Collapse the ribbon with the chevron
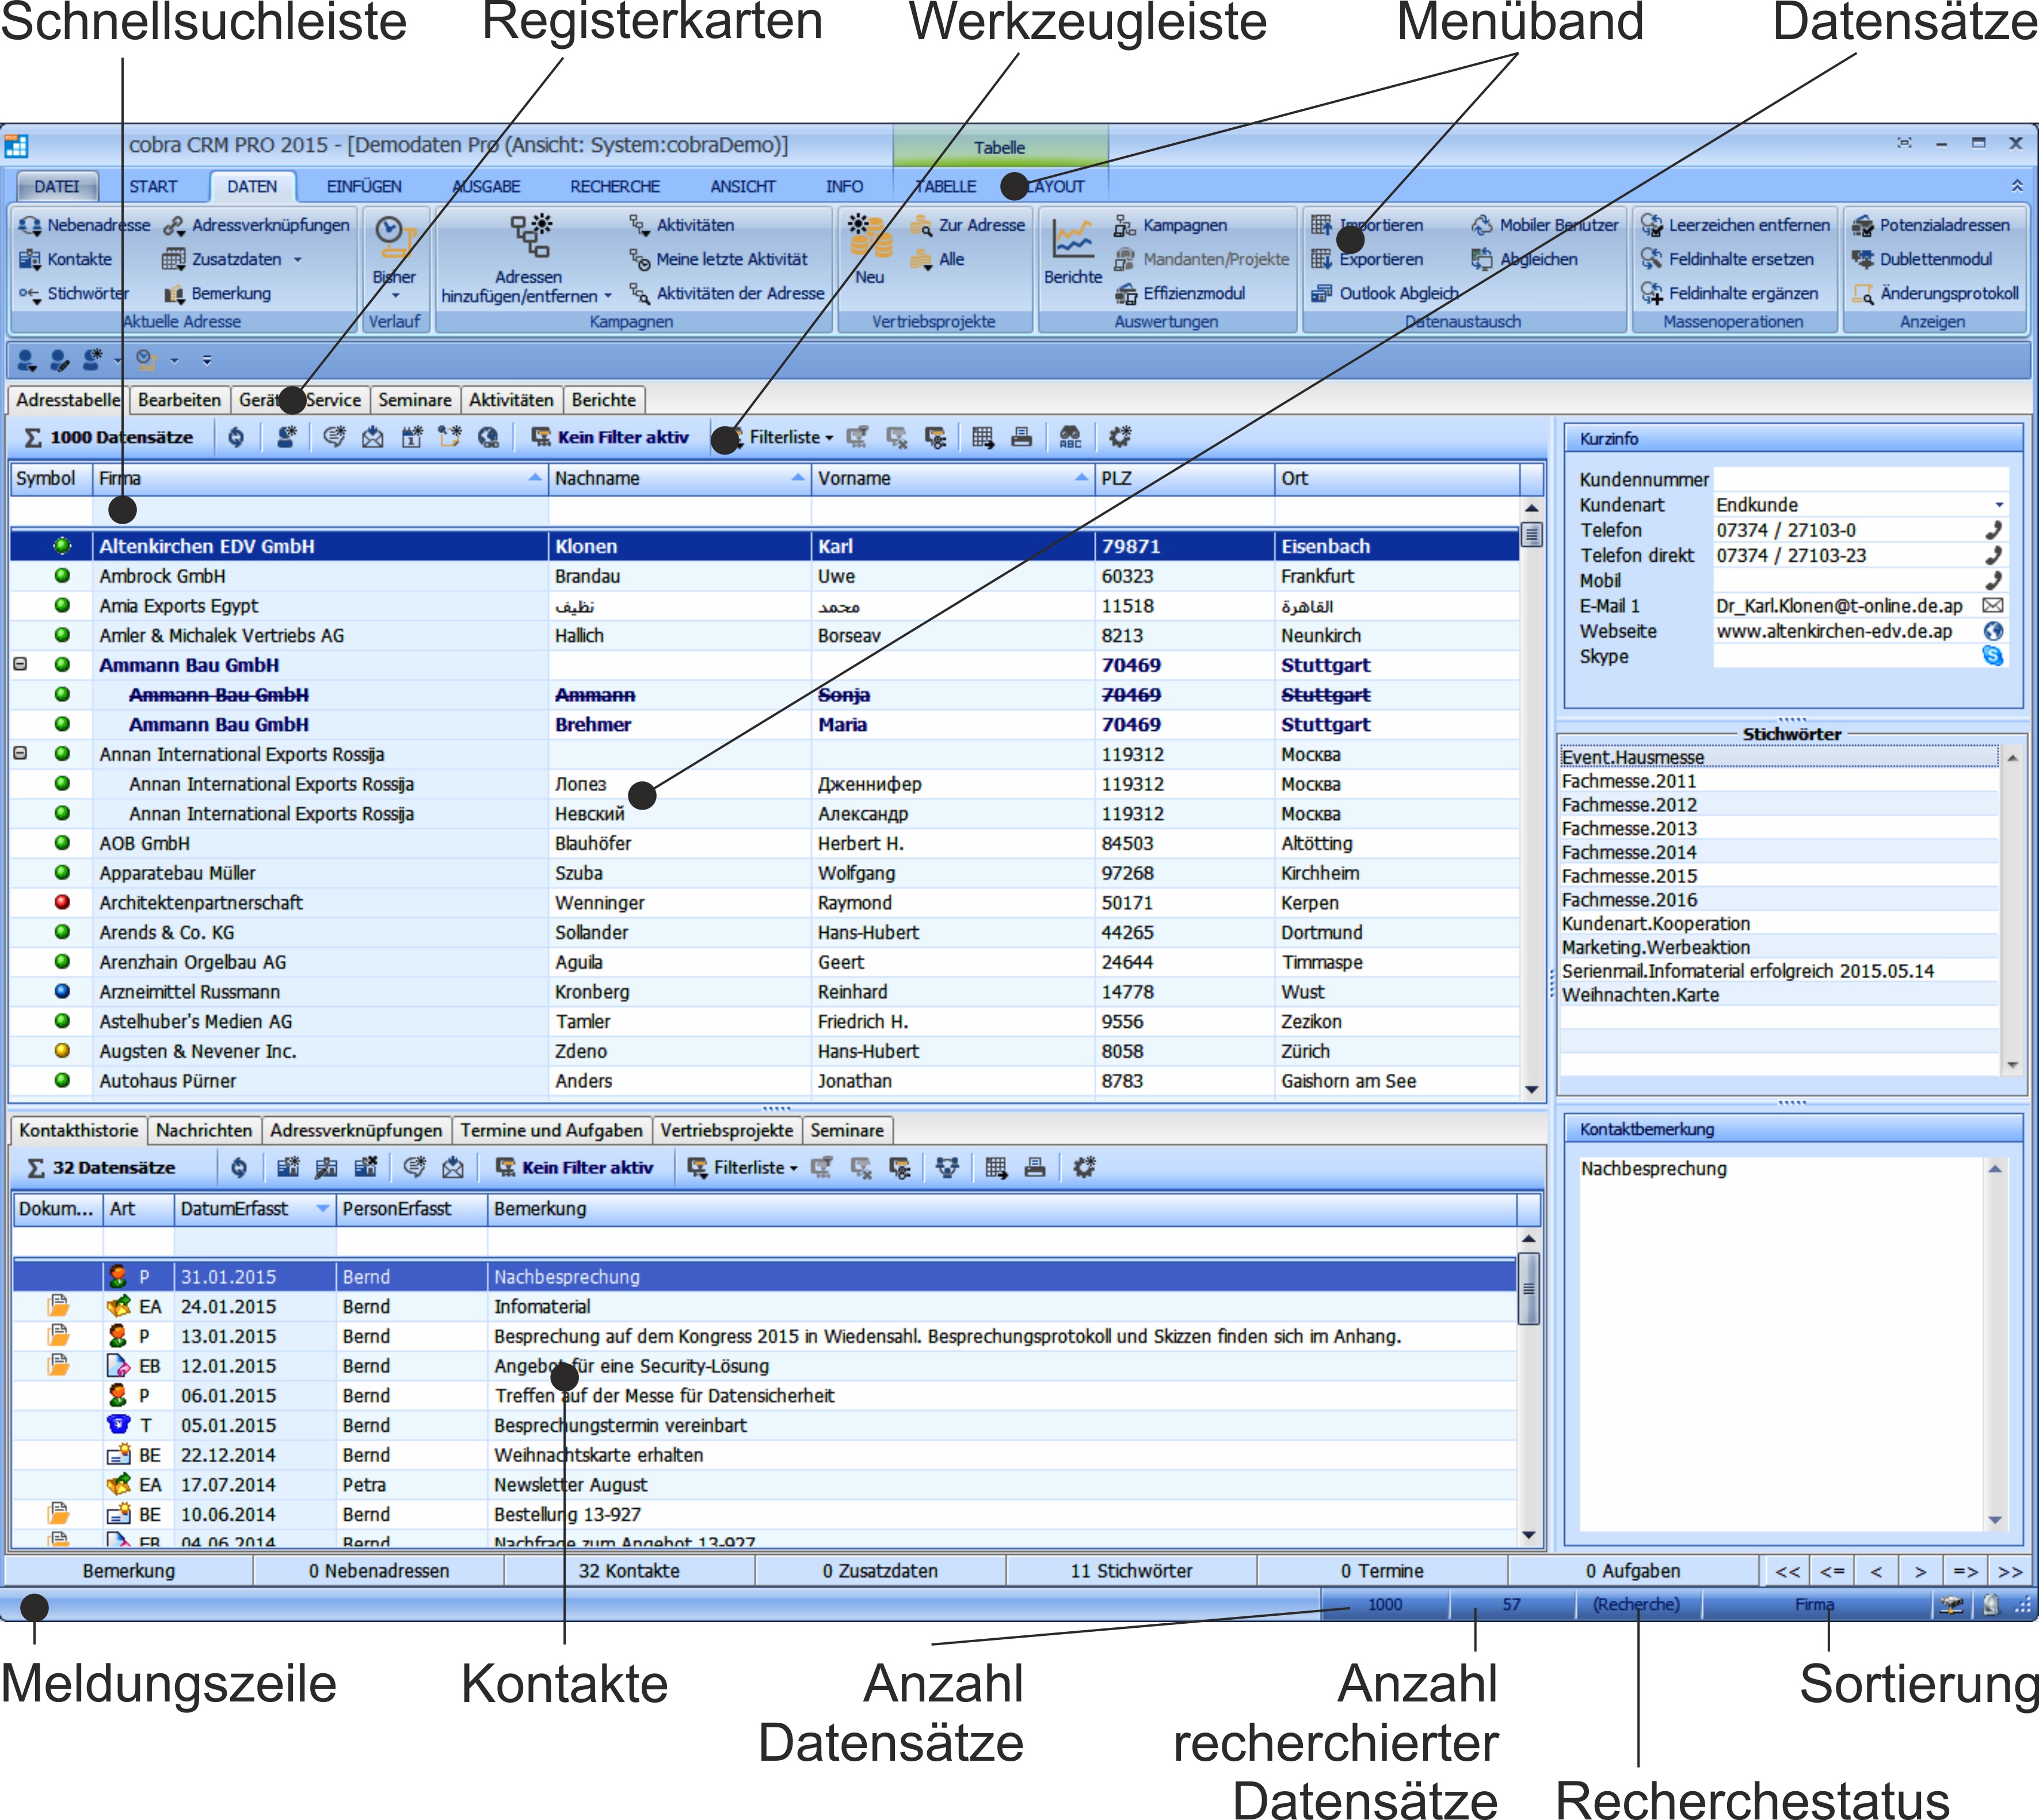This screenshot has height=1820, width=2039. point(2016,186)
